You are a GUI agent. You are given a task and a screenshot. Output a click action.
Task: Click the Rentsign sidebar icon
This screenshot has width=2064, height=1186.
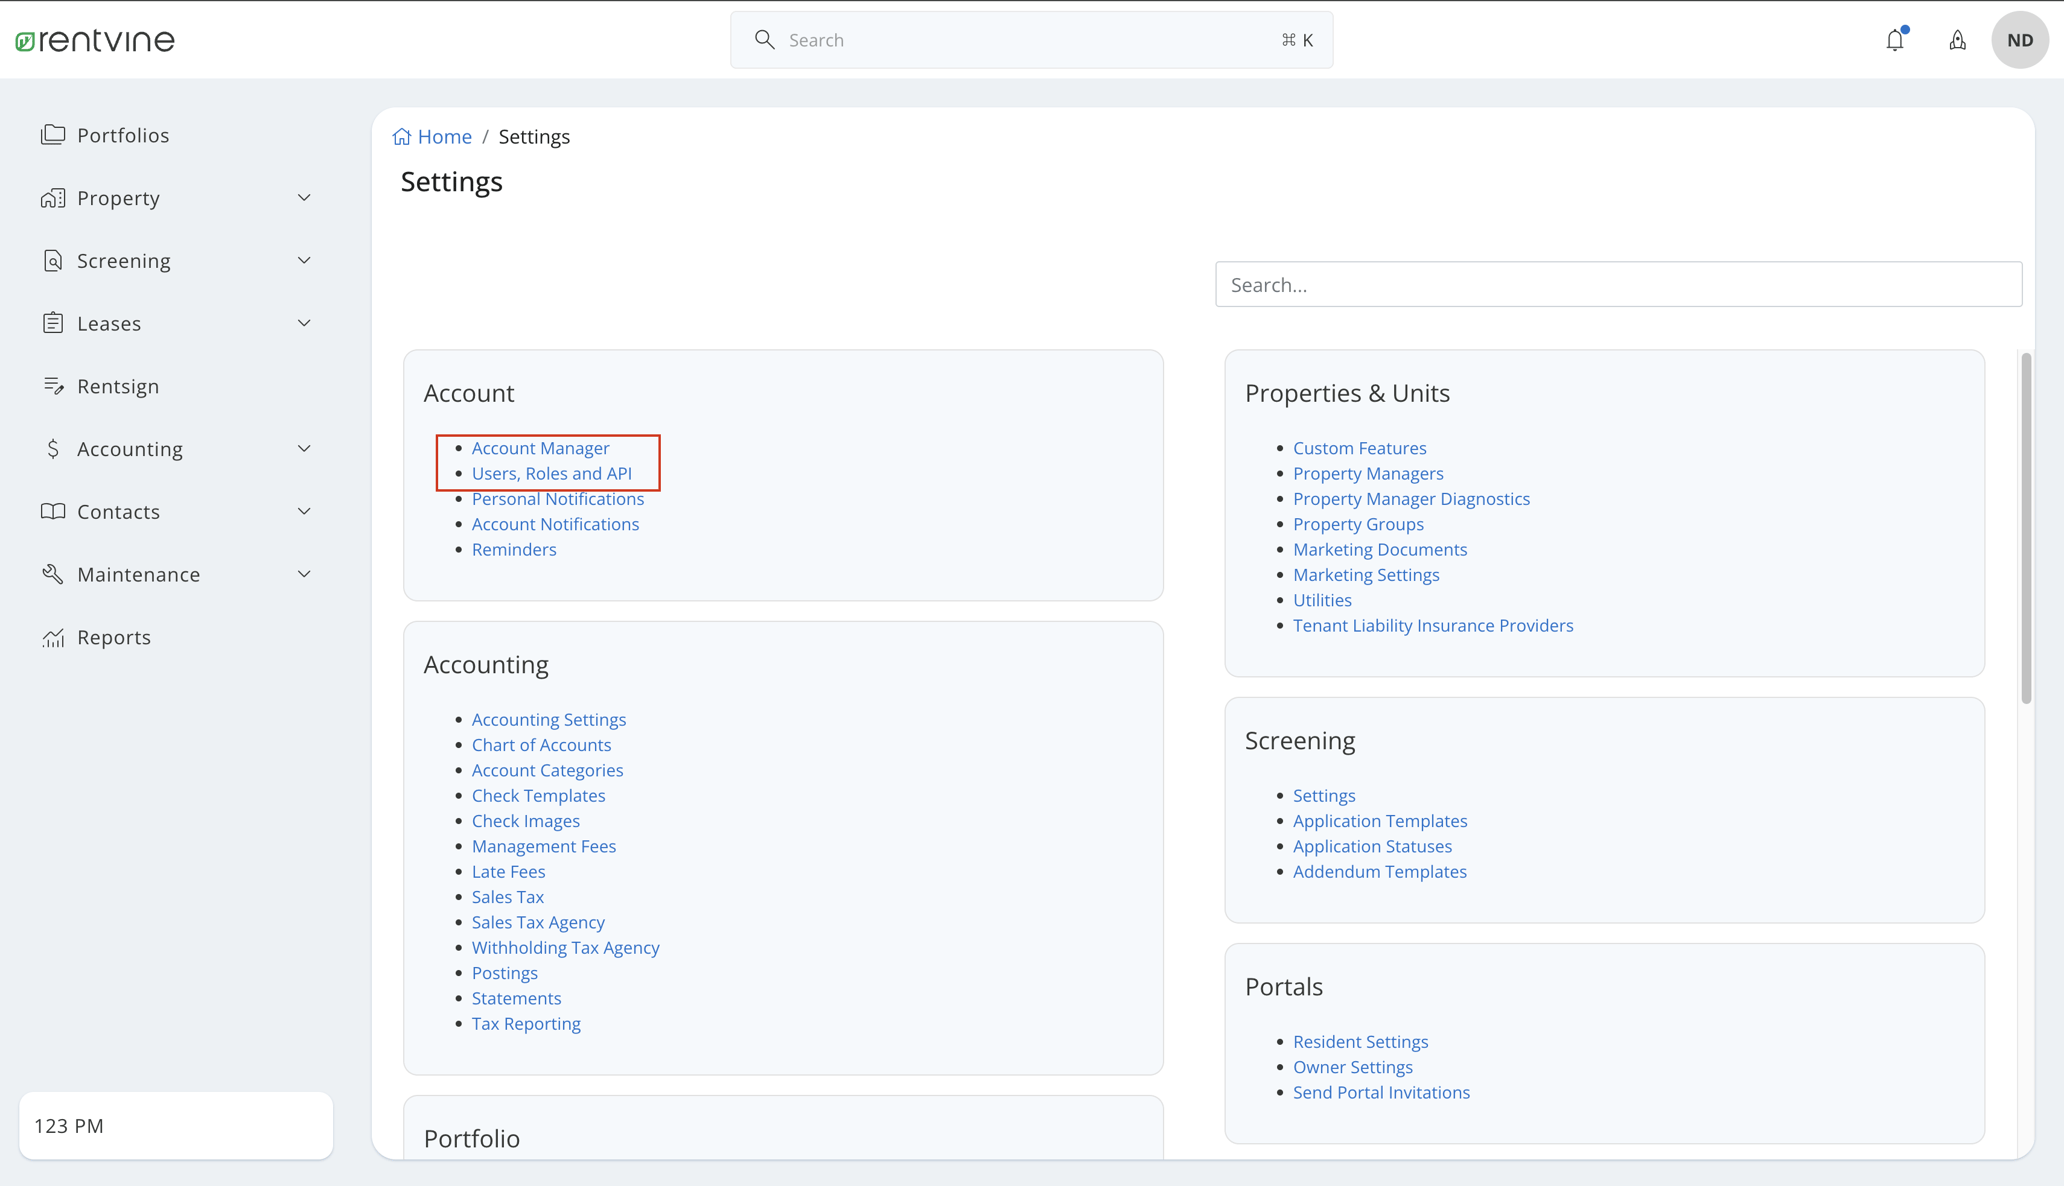pos(54,385)
